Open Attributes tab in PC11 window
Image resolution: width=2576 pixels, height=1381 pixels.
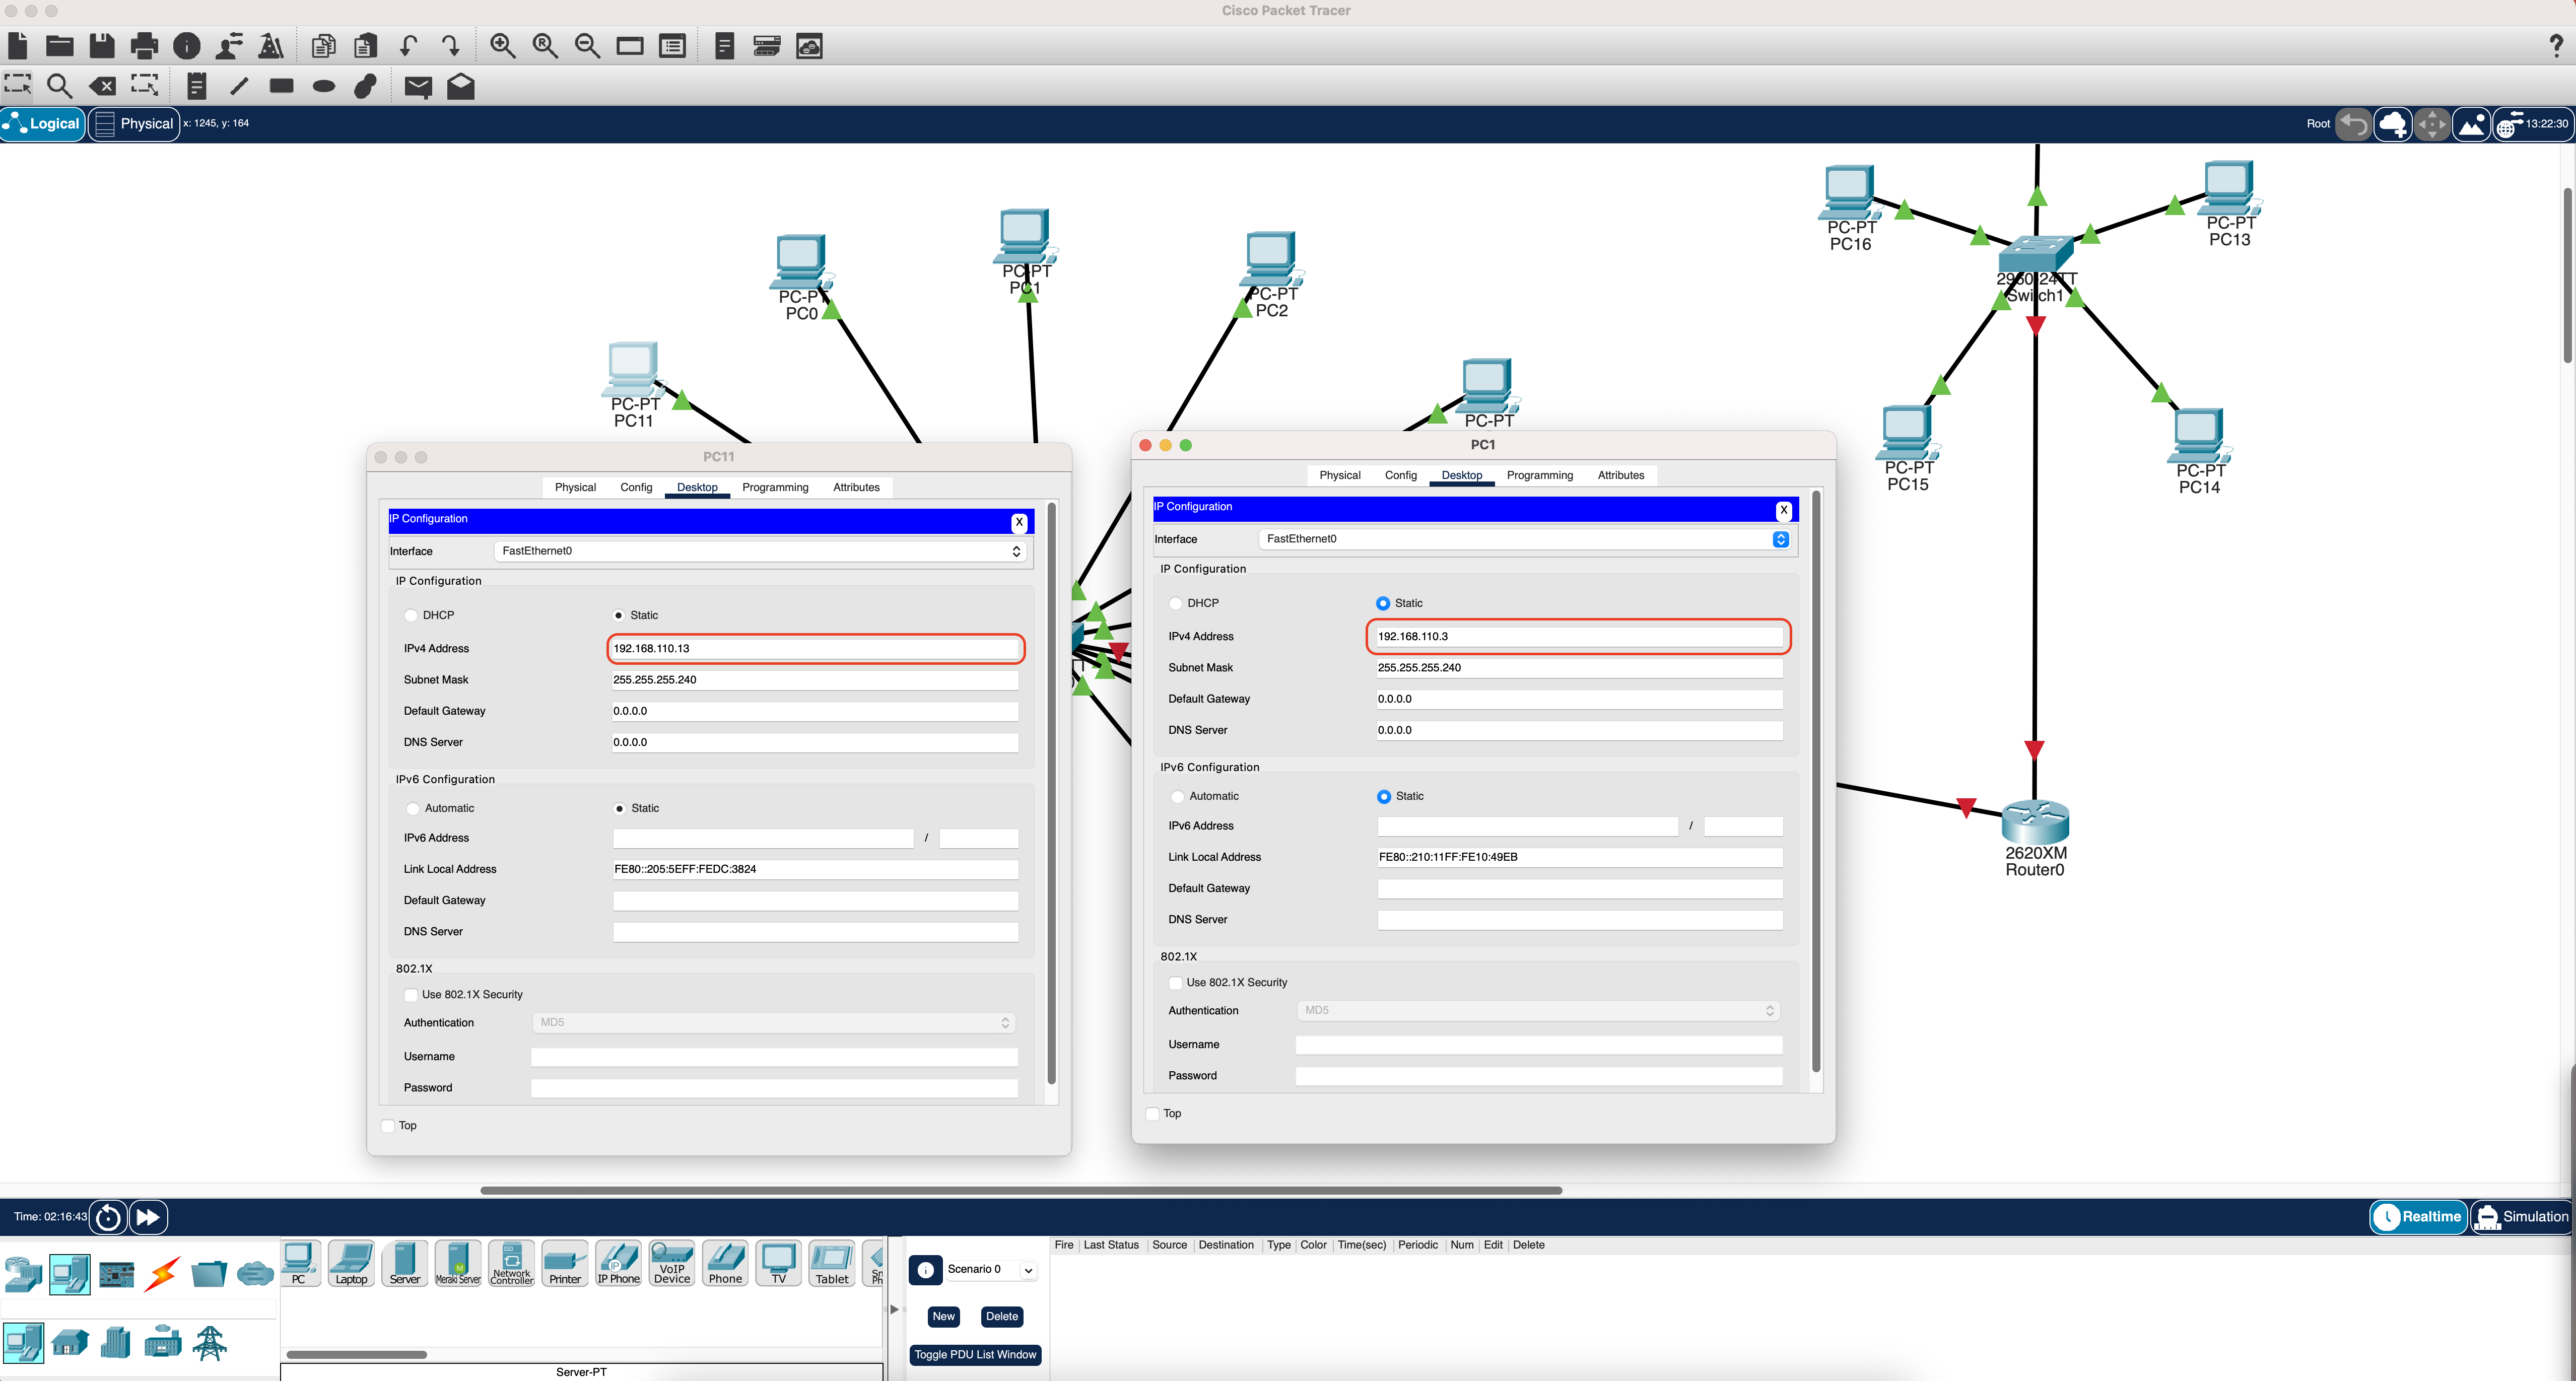tap(856, 487)
